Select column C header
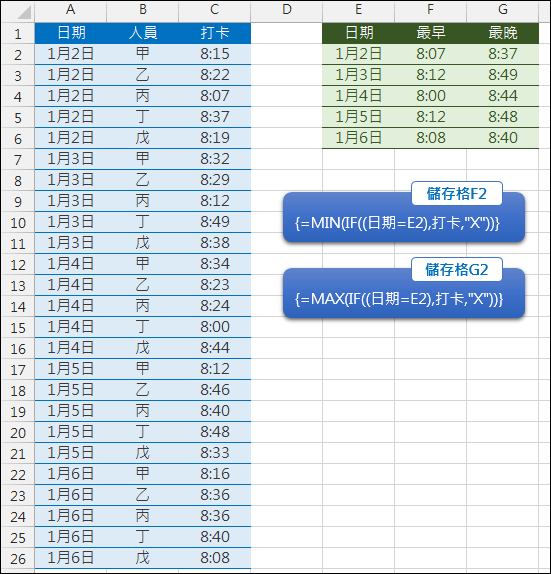Viewport: 551px width, 574px height. 215,11
